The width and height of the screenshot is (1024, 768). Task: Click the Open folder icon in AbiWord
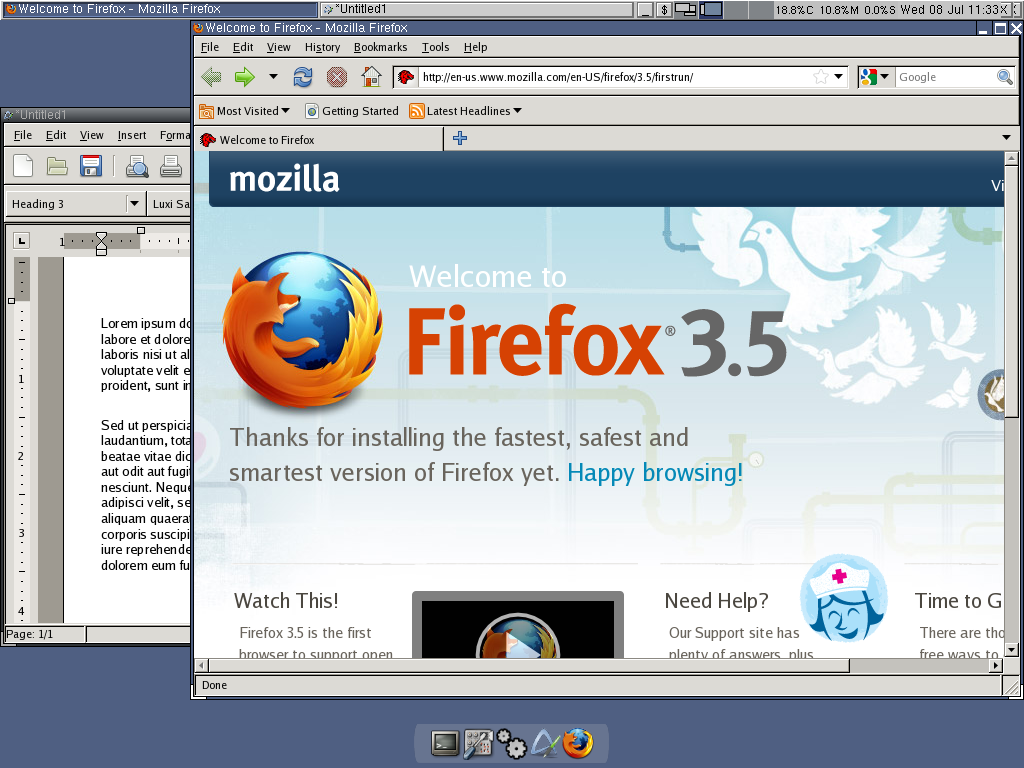pos(57,166)
